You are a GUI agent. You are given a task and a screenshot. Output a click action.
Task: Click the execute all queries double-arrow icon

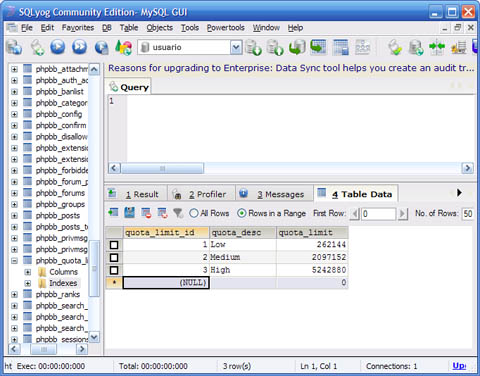(79, 47)
